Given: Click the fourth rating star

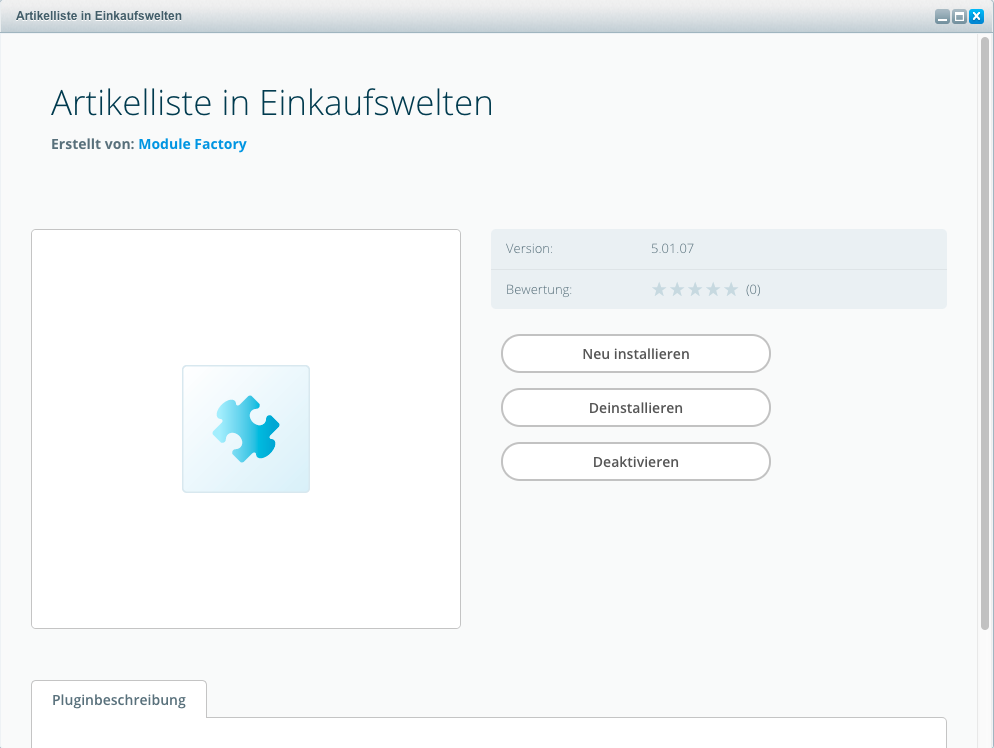Looking at the screenshot, I should 713,290.
